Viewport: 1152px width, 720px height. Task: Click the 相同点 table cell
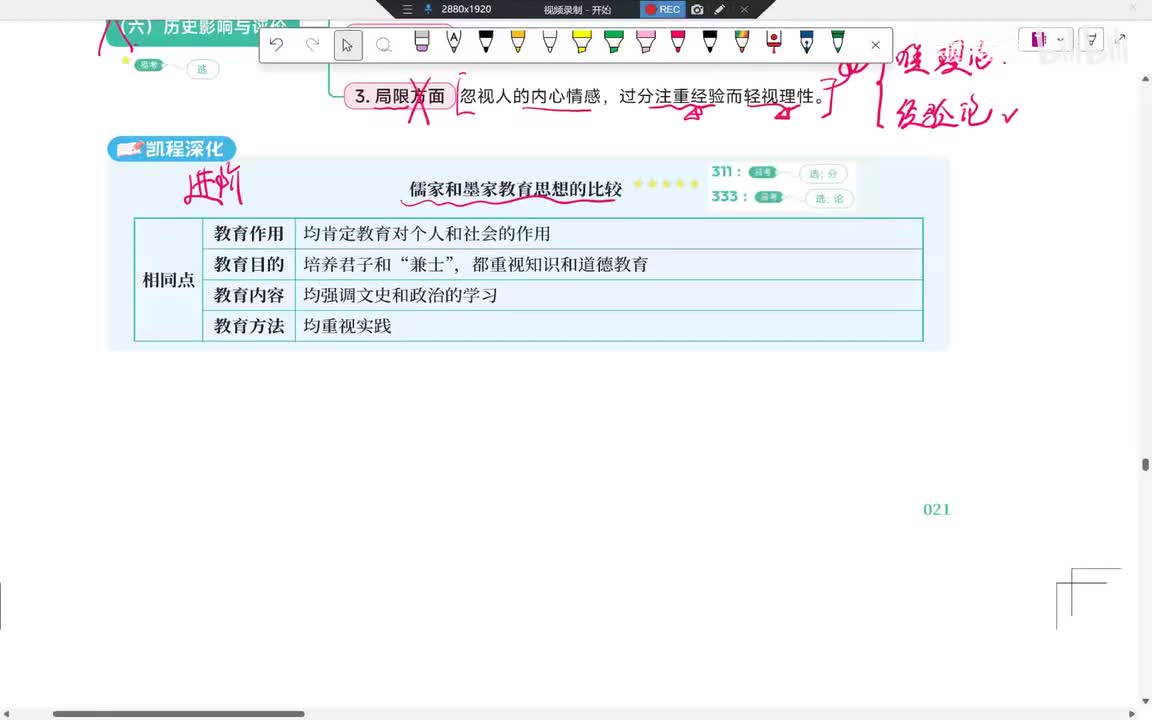(x=168, y=280)
